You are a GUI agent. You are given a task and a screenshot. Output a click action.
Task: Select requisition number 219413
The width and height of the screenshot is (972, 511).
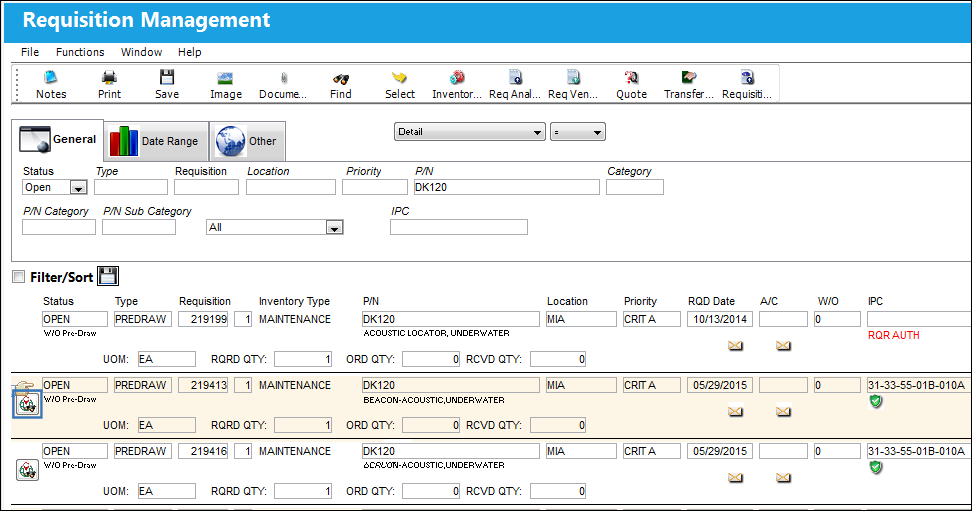(x=203, y=385)
